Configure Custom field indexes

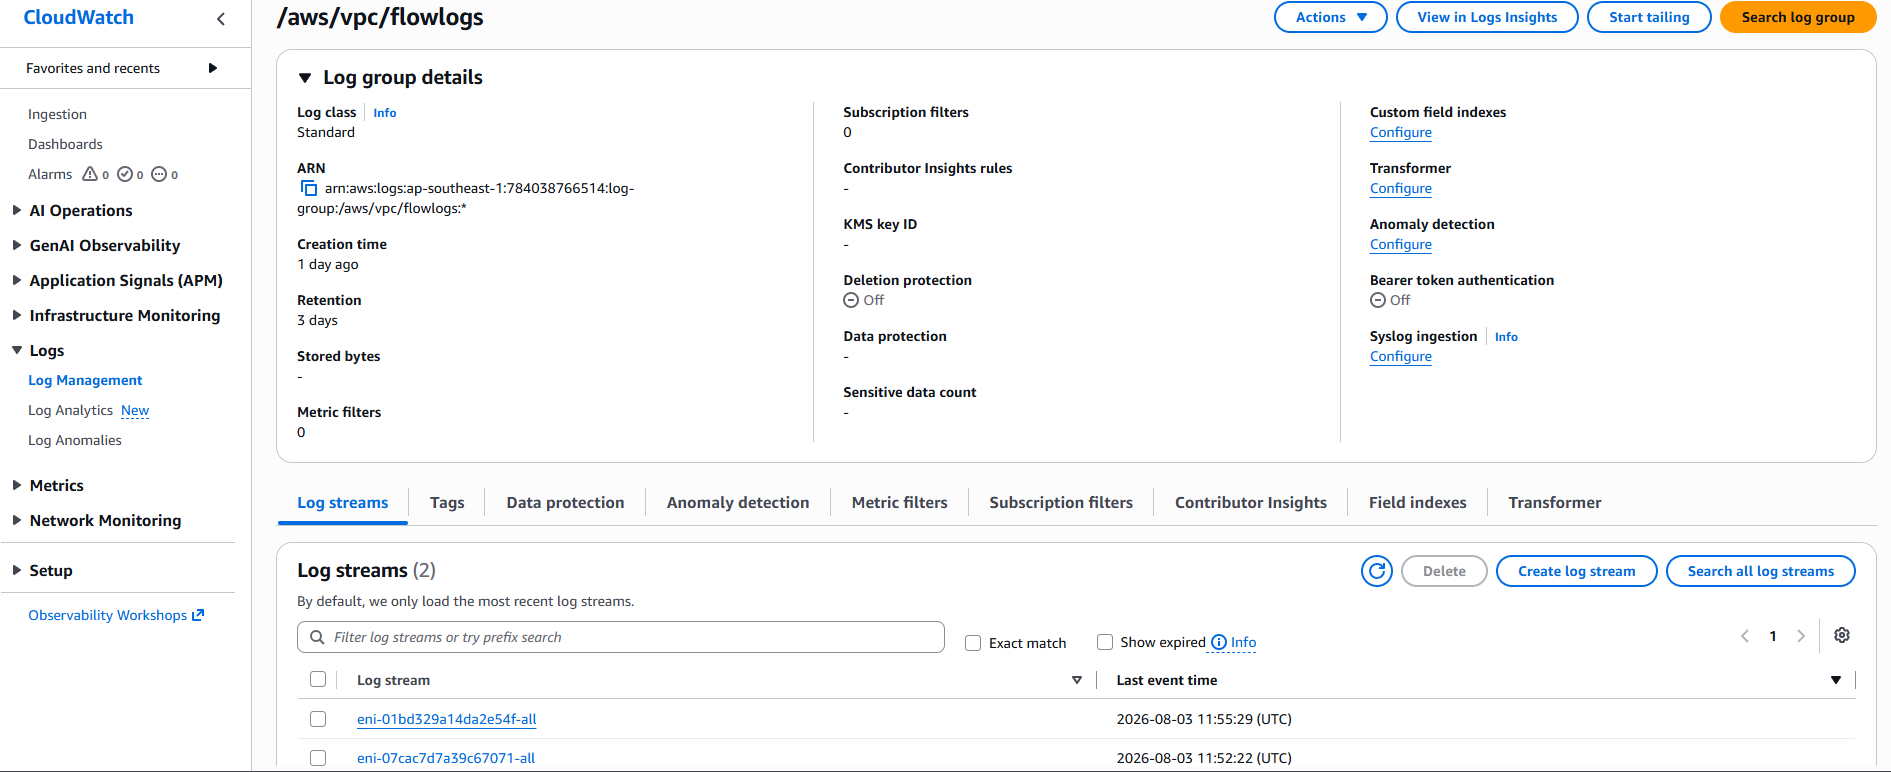tap(1400, 132)
